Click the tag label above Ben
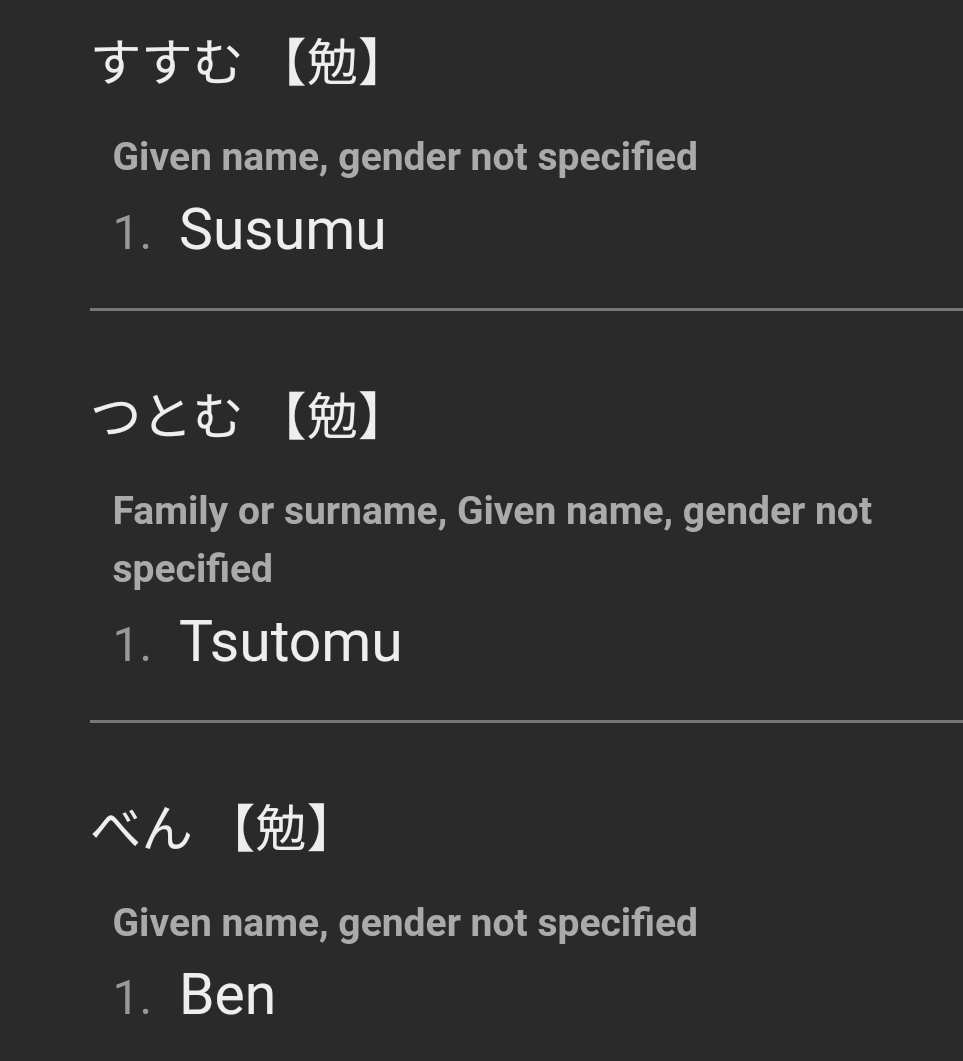 pyautogui.click(x=405, y=923)
